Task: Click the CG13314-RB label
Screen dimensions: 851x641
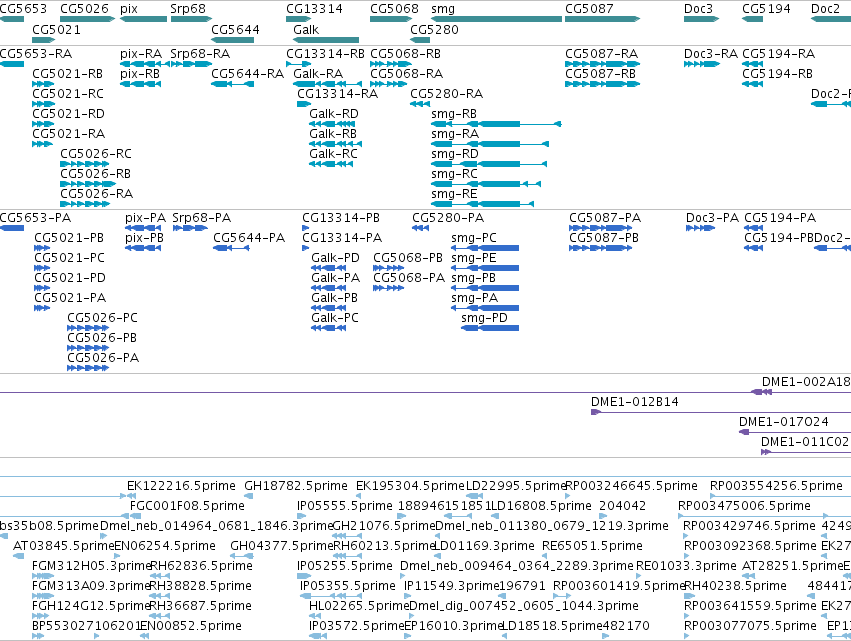Action: [x=326, y=54]
